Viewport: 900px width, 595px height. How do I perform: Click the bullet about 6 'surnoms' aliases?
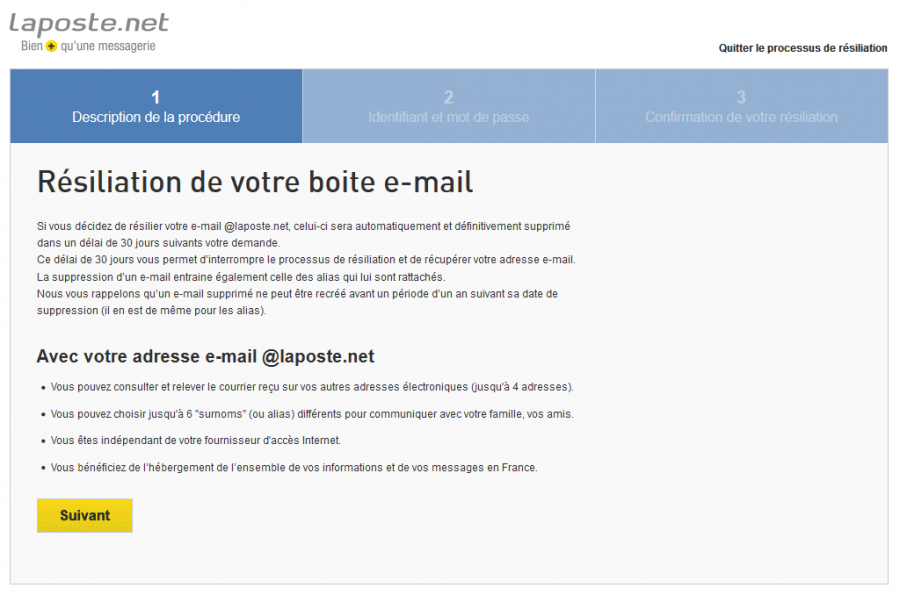pos(311,413)
